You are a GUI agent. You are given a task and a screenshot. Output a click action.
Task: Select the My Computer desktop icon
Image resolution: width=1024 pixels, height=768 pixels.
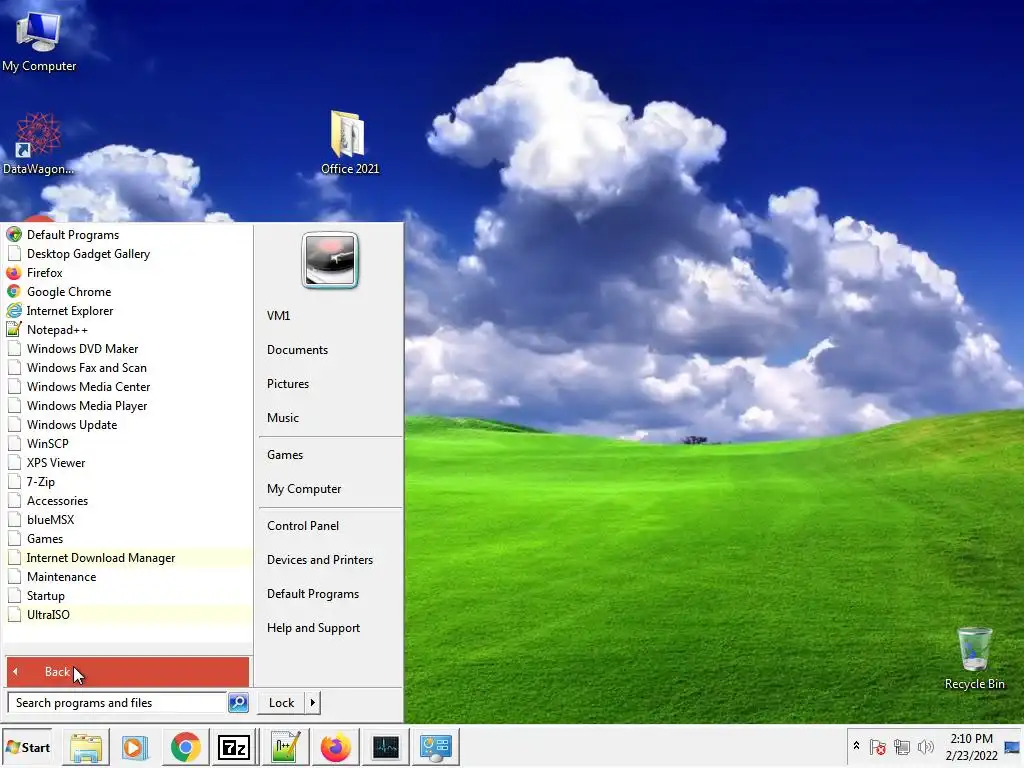39,40
